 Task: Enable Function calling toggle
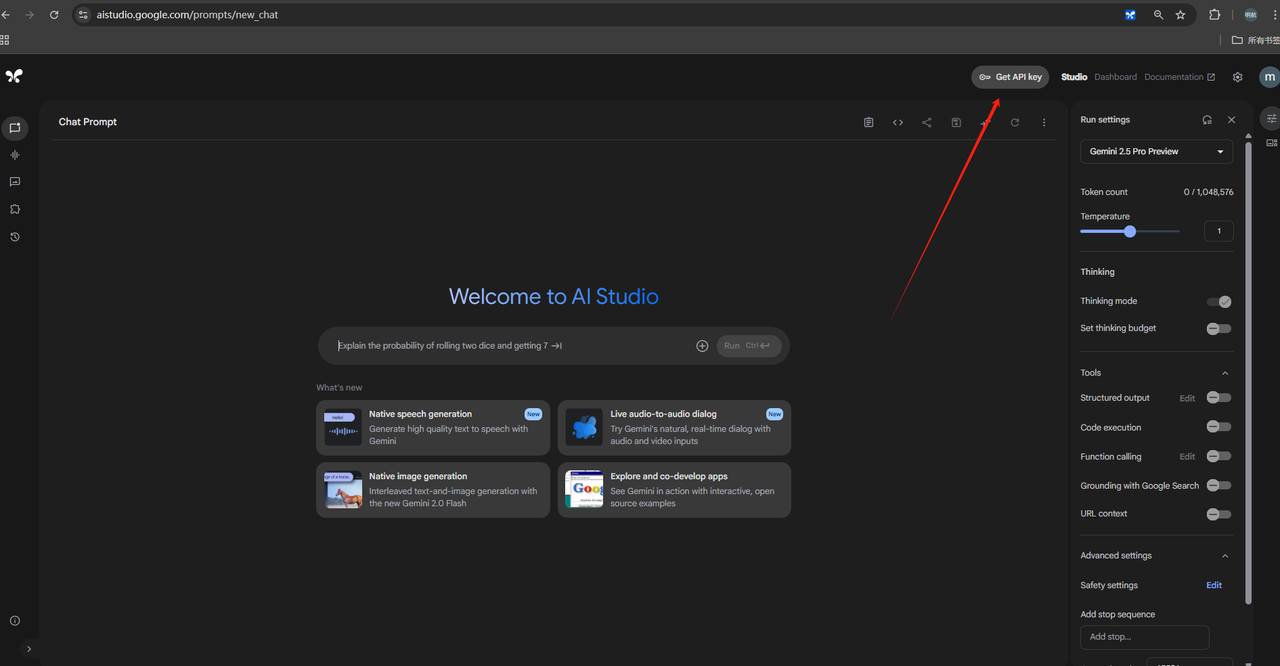[x=1218, y=456]
